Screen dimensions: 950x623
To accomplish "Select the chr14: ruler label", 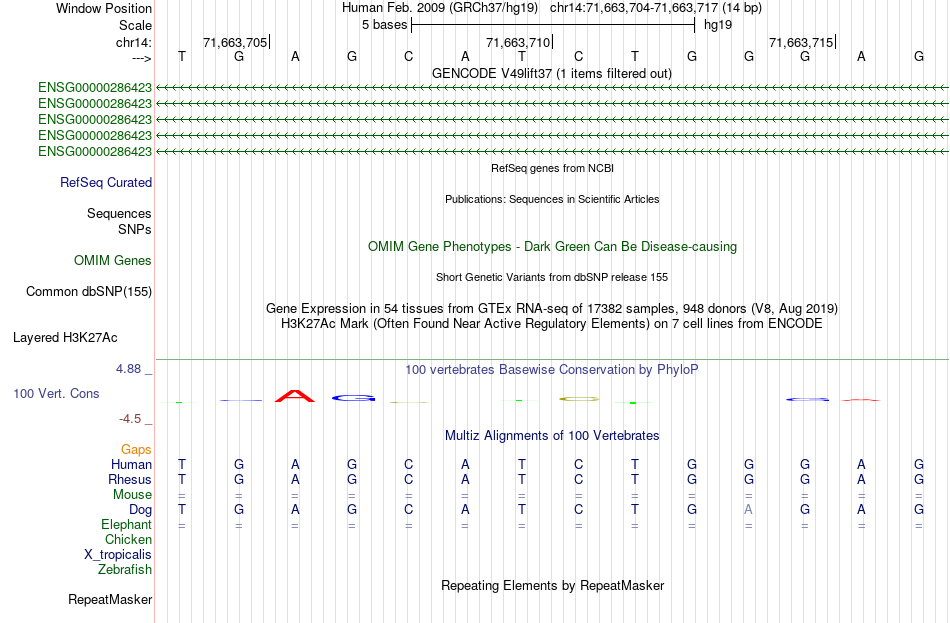I will [133, 42].
